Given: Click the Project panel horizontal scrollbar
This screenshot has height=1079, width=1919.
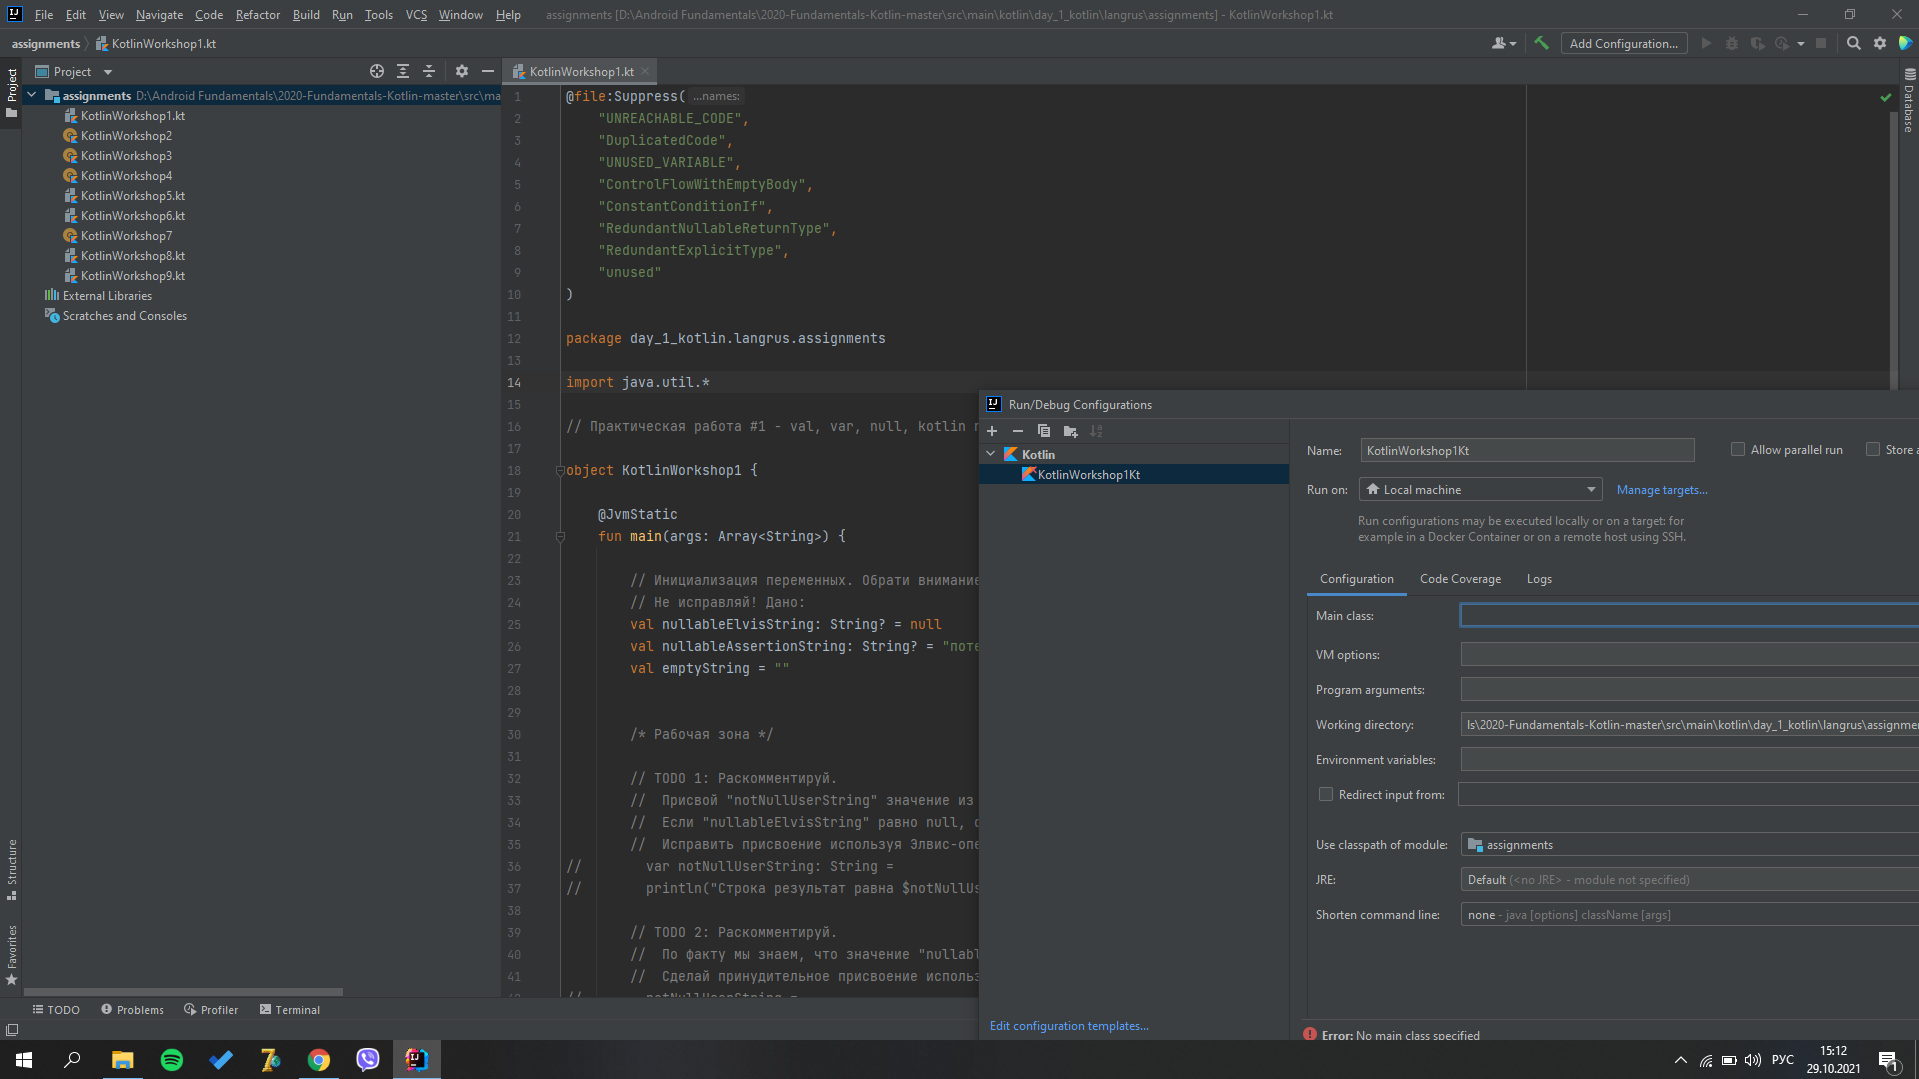Looking at the screenshot, I should tap(183, 992).
